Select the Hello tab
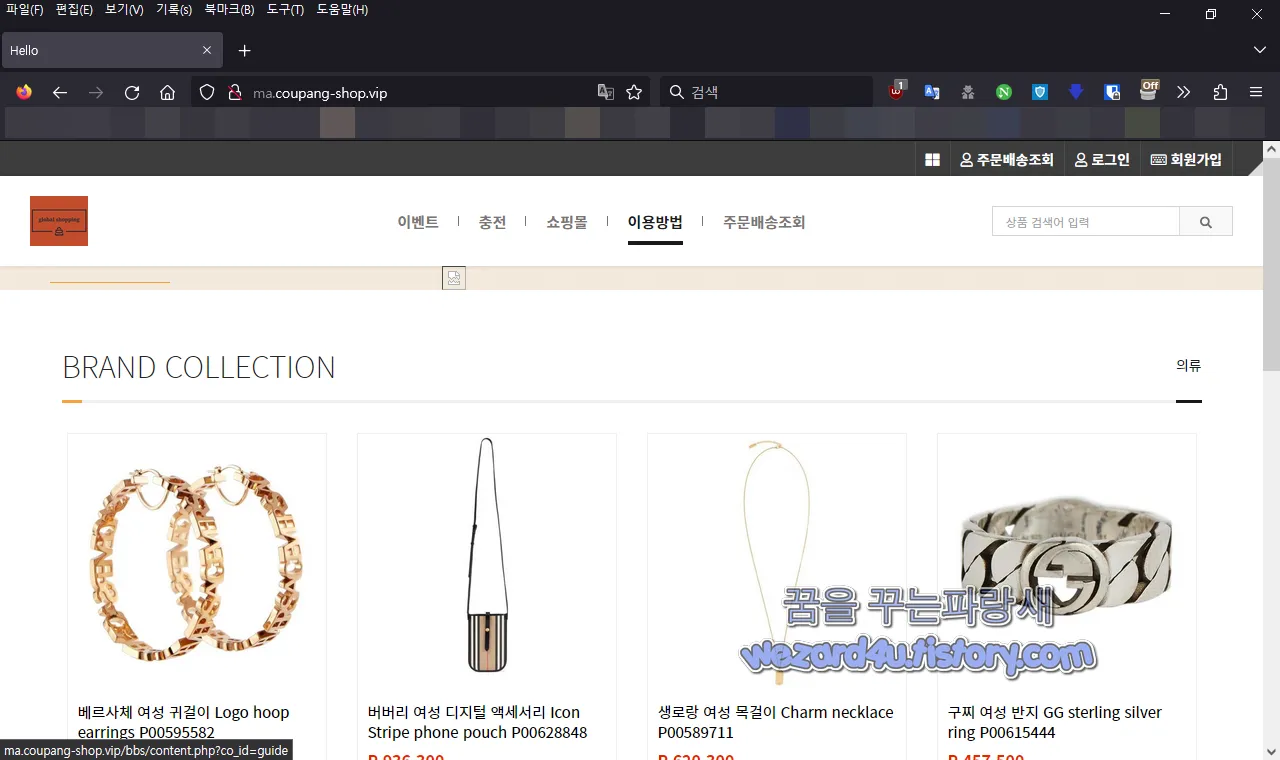 pos(110,50)
